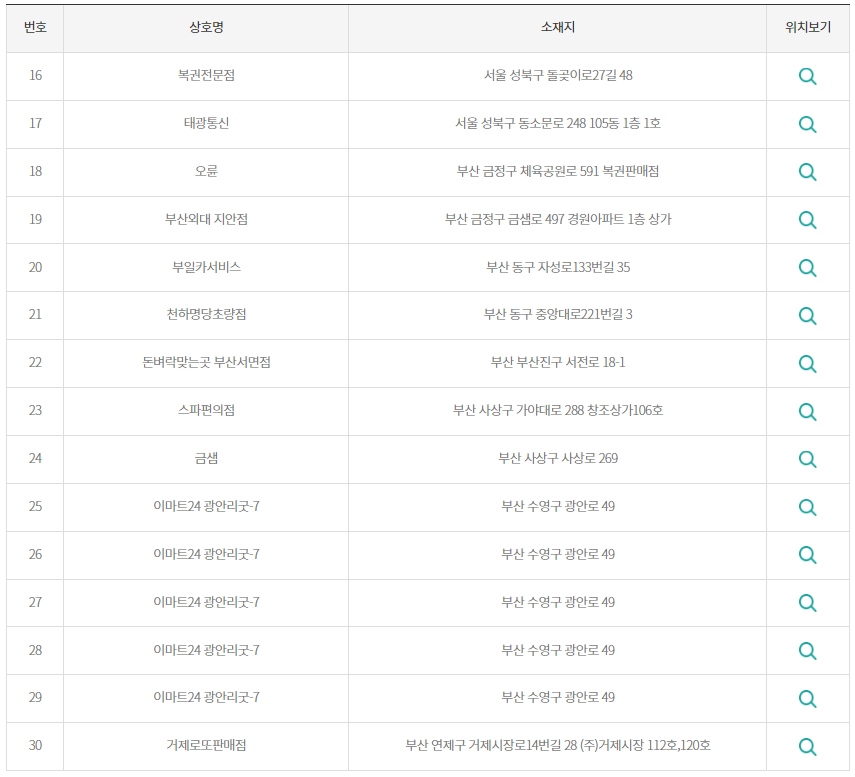Click row number 20
The height and width of the screenshot is (777, 855).
click(35, 267)
